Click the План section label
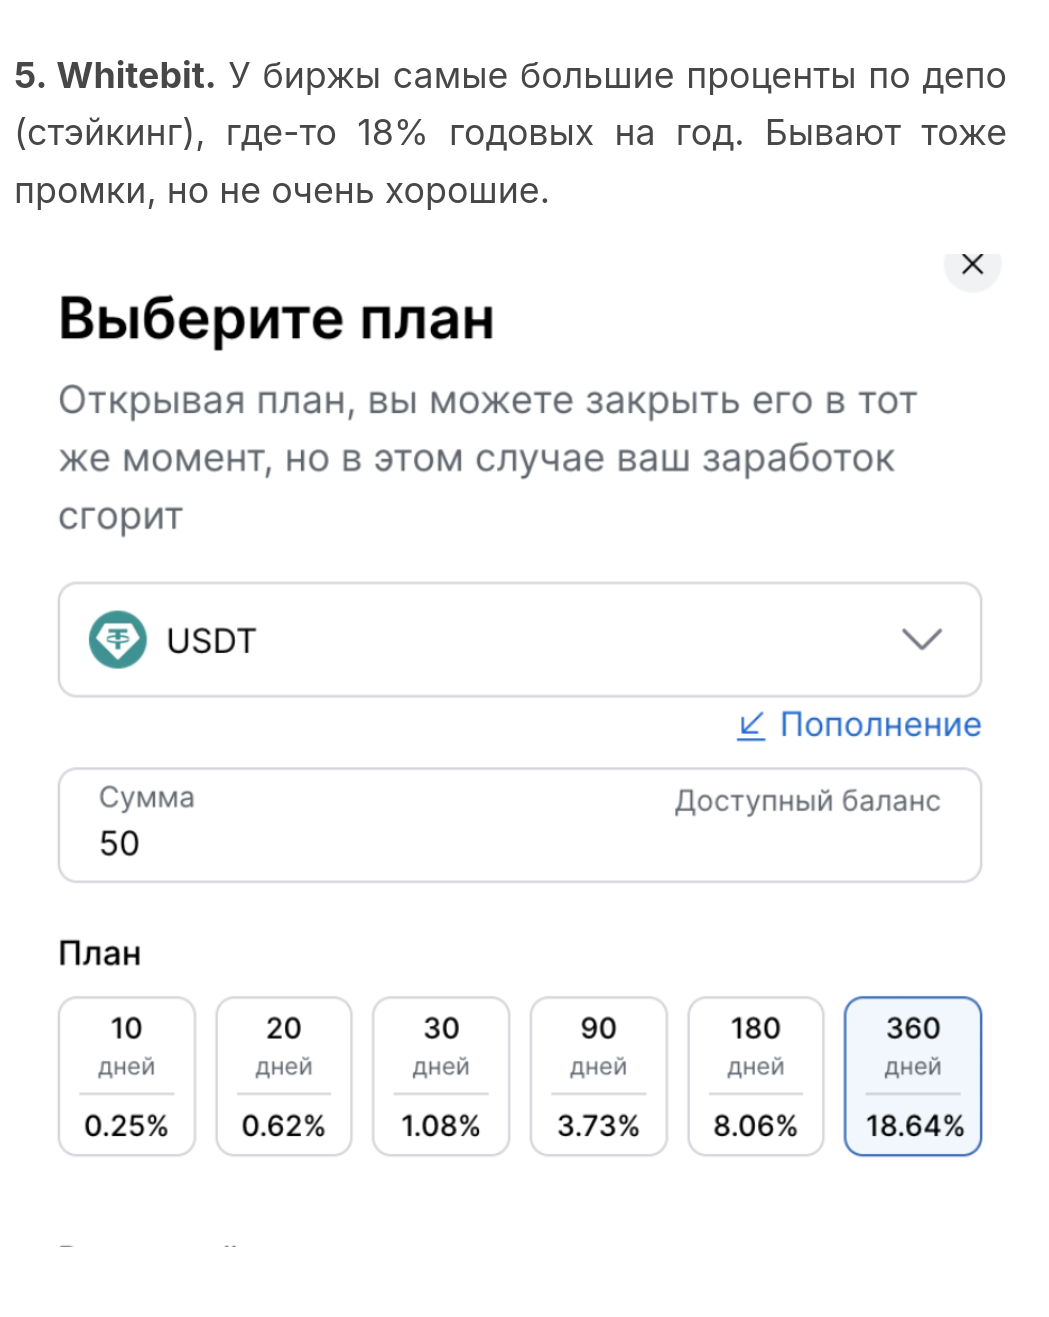 pyautogui.click(x=99, y=953)
